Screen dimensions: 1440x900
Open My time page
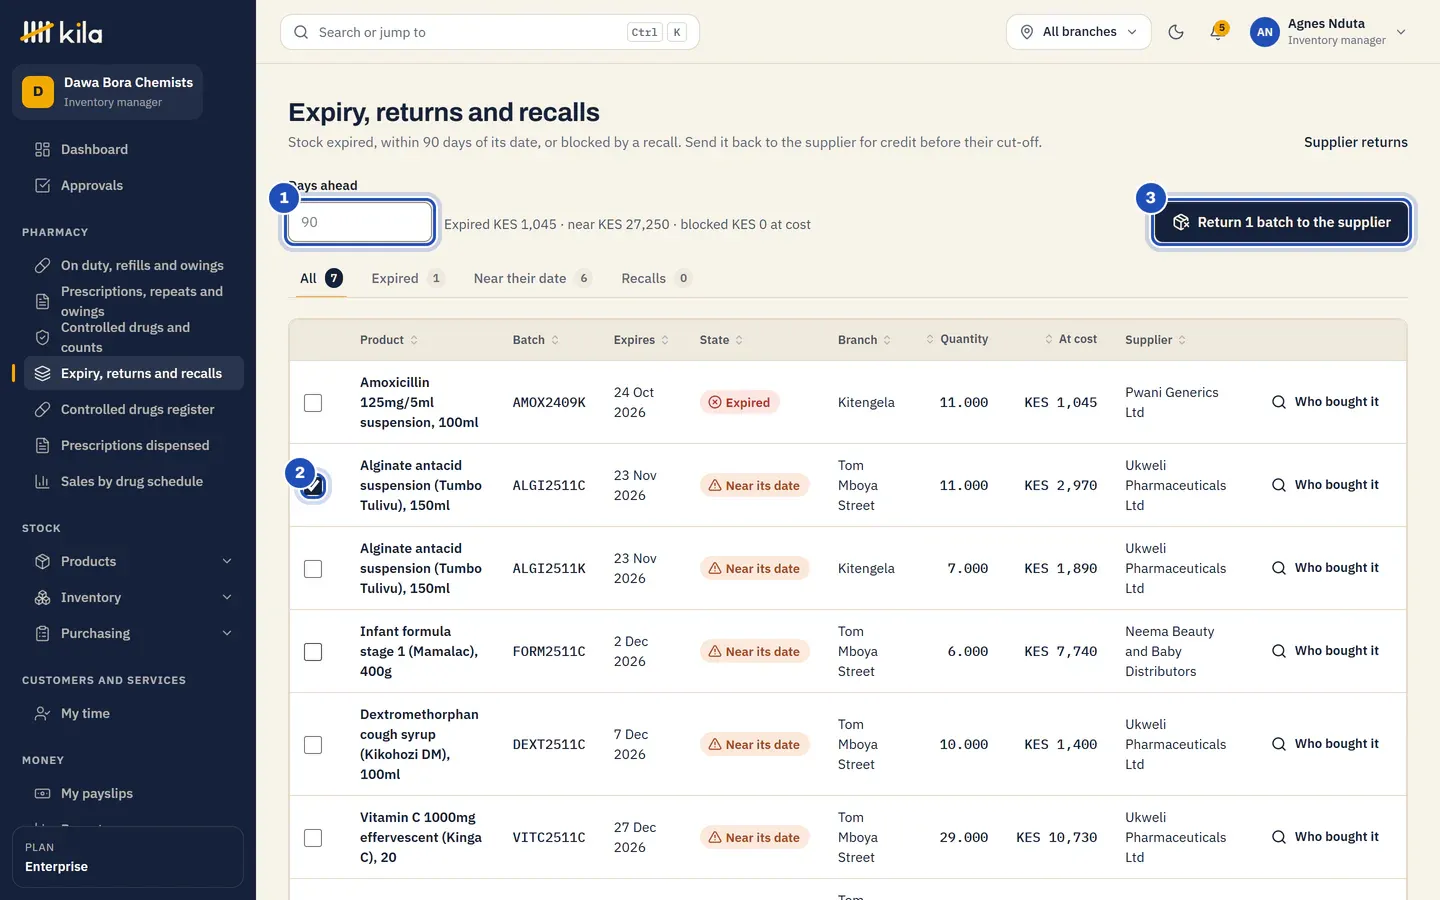click(x=134, y=714)
